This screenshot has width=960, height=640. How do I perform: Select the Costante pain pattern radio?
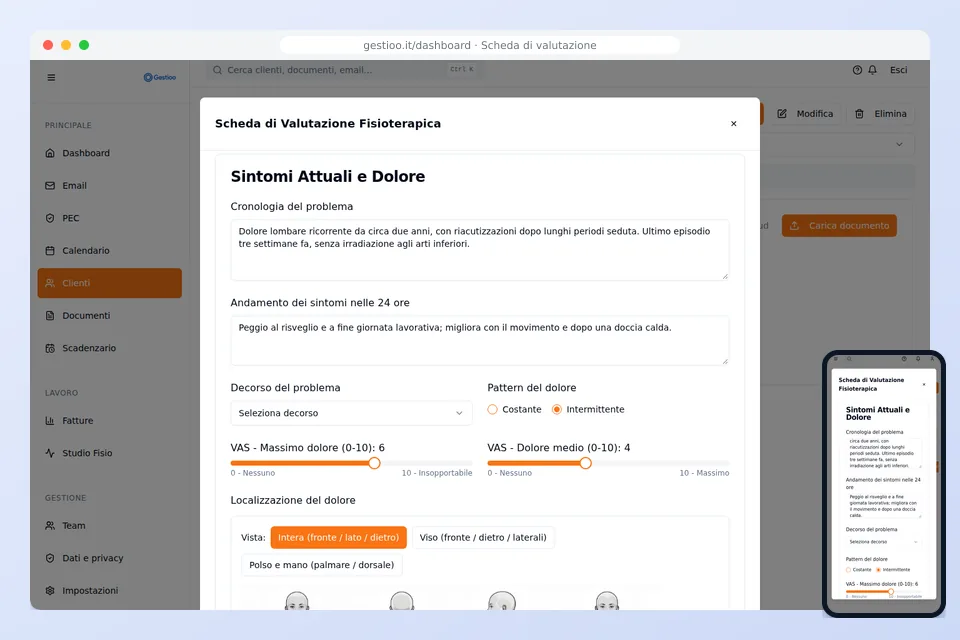click(x=492, y=410)
